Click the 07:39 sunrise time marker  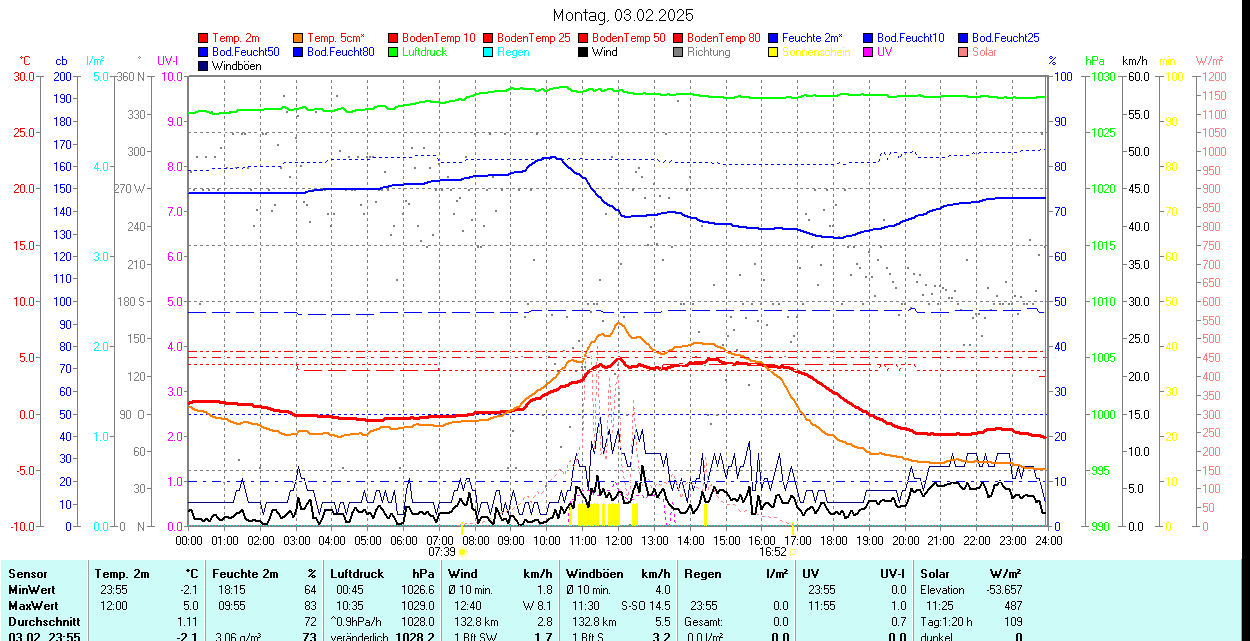click(x=442, y=551)
